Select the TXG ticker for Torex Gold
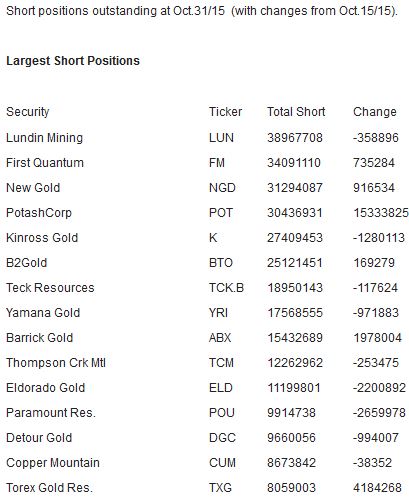 [220, 488]
